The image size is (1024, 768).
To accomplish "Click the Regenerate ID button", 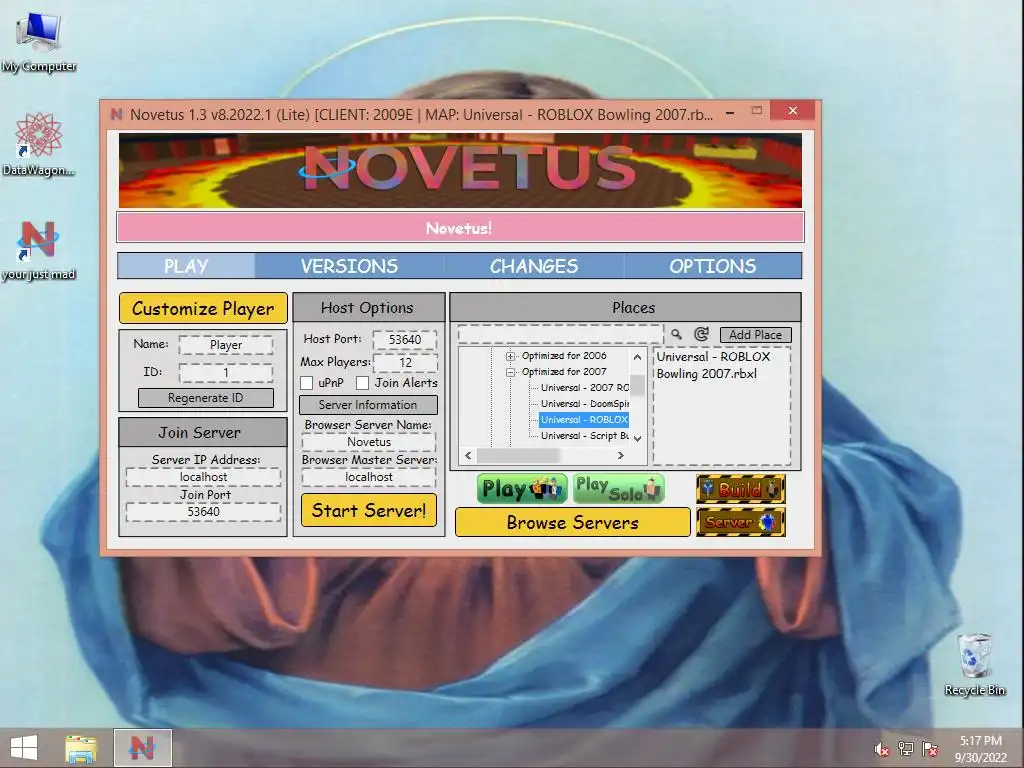I will coord(206,398).
